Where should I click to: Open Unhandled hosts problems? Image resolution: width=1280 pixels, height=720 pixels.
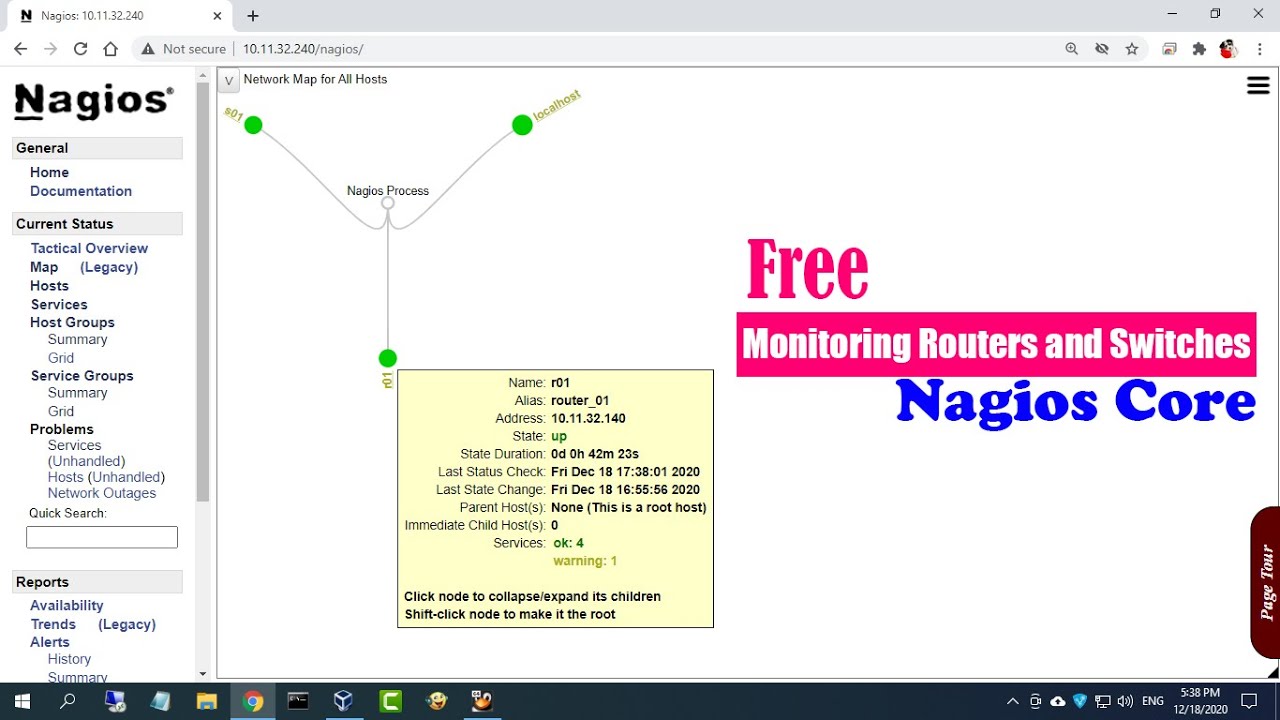pyautogui.click(x=126, y=477)
